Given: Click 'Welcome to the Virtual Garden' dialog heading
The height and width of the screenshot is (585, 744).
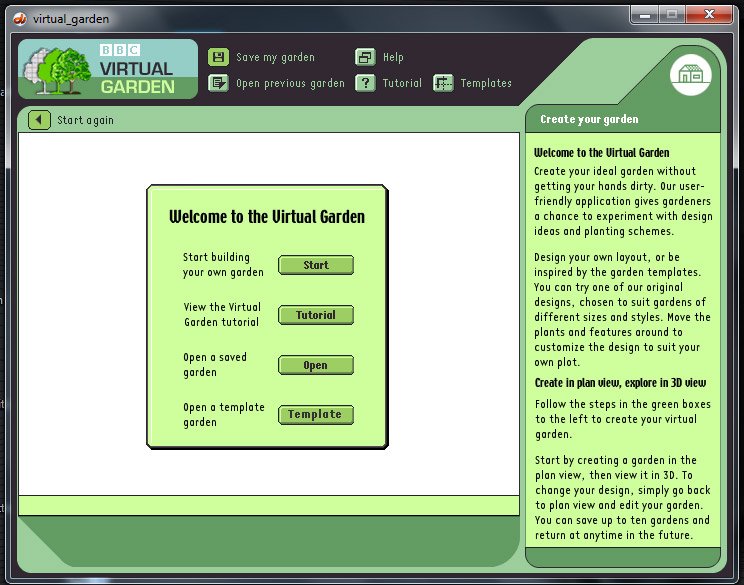Looking at the screenshot, I should point(267,217).
